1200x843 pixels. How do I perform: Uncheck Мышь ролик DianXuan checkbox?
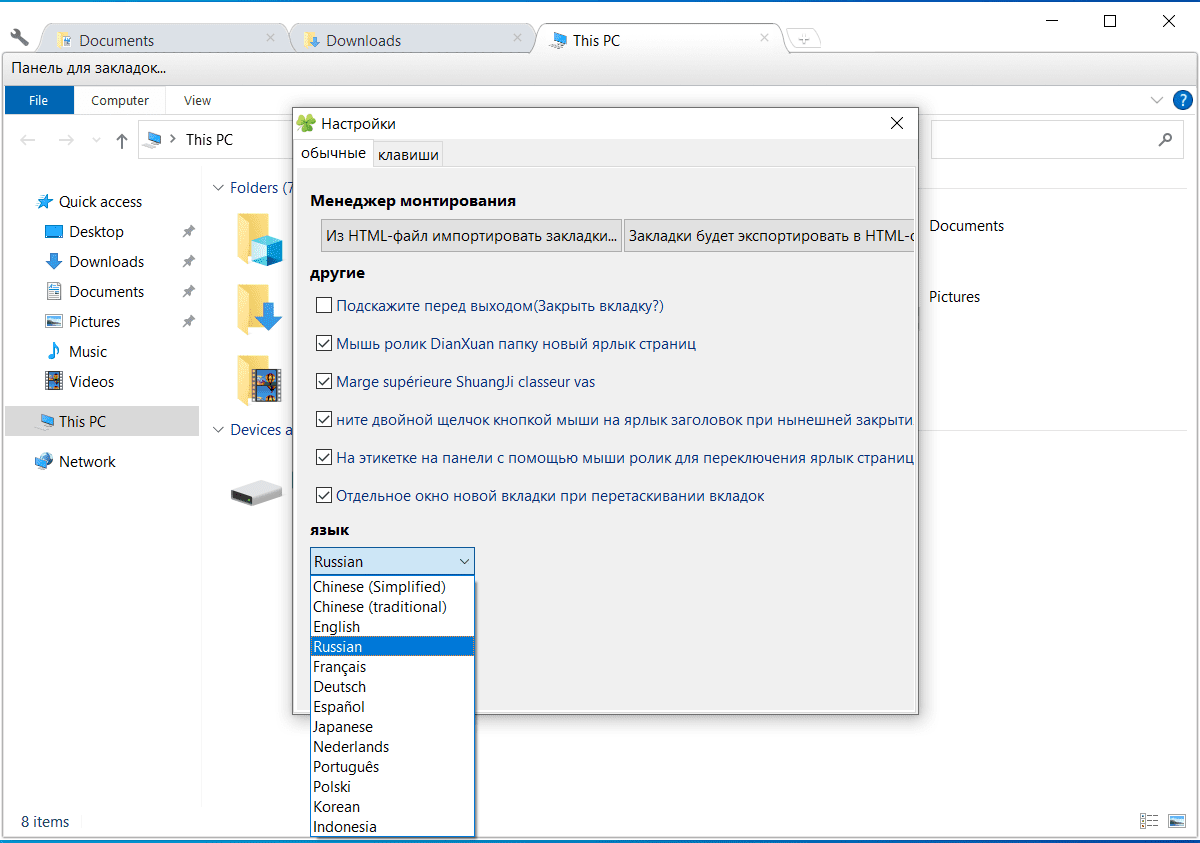click(x=323, y=344)
